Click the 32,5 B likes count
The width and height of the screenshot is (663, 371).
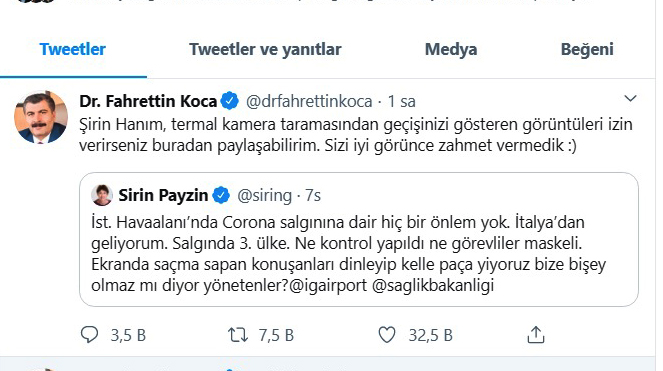pos(430,335)
